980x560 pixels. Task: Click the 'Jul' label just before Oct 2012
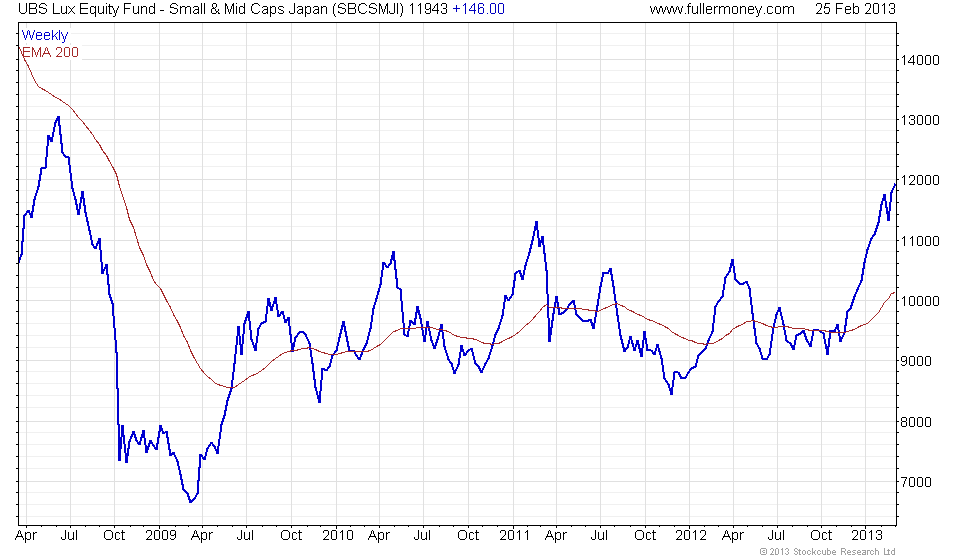(776, 536)
